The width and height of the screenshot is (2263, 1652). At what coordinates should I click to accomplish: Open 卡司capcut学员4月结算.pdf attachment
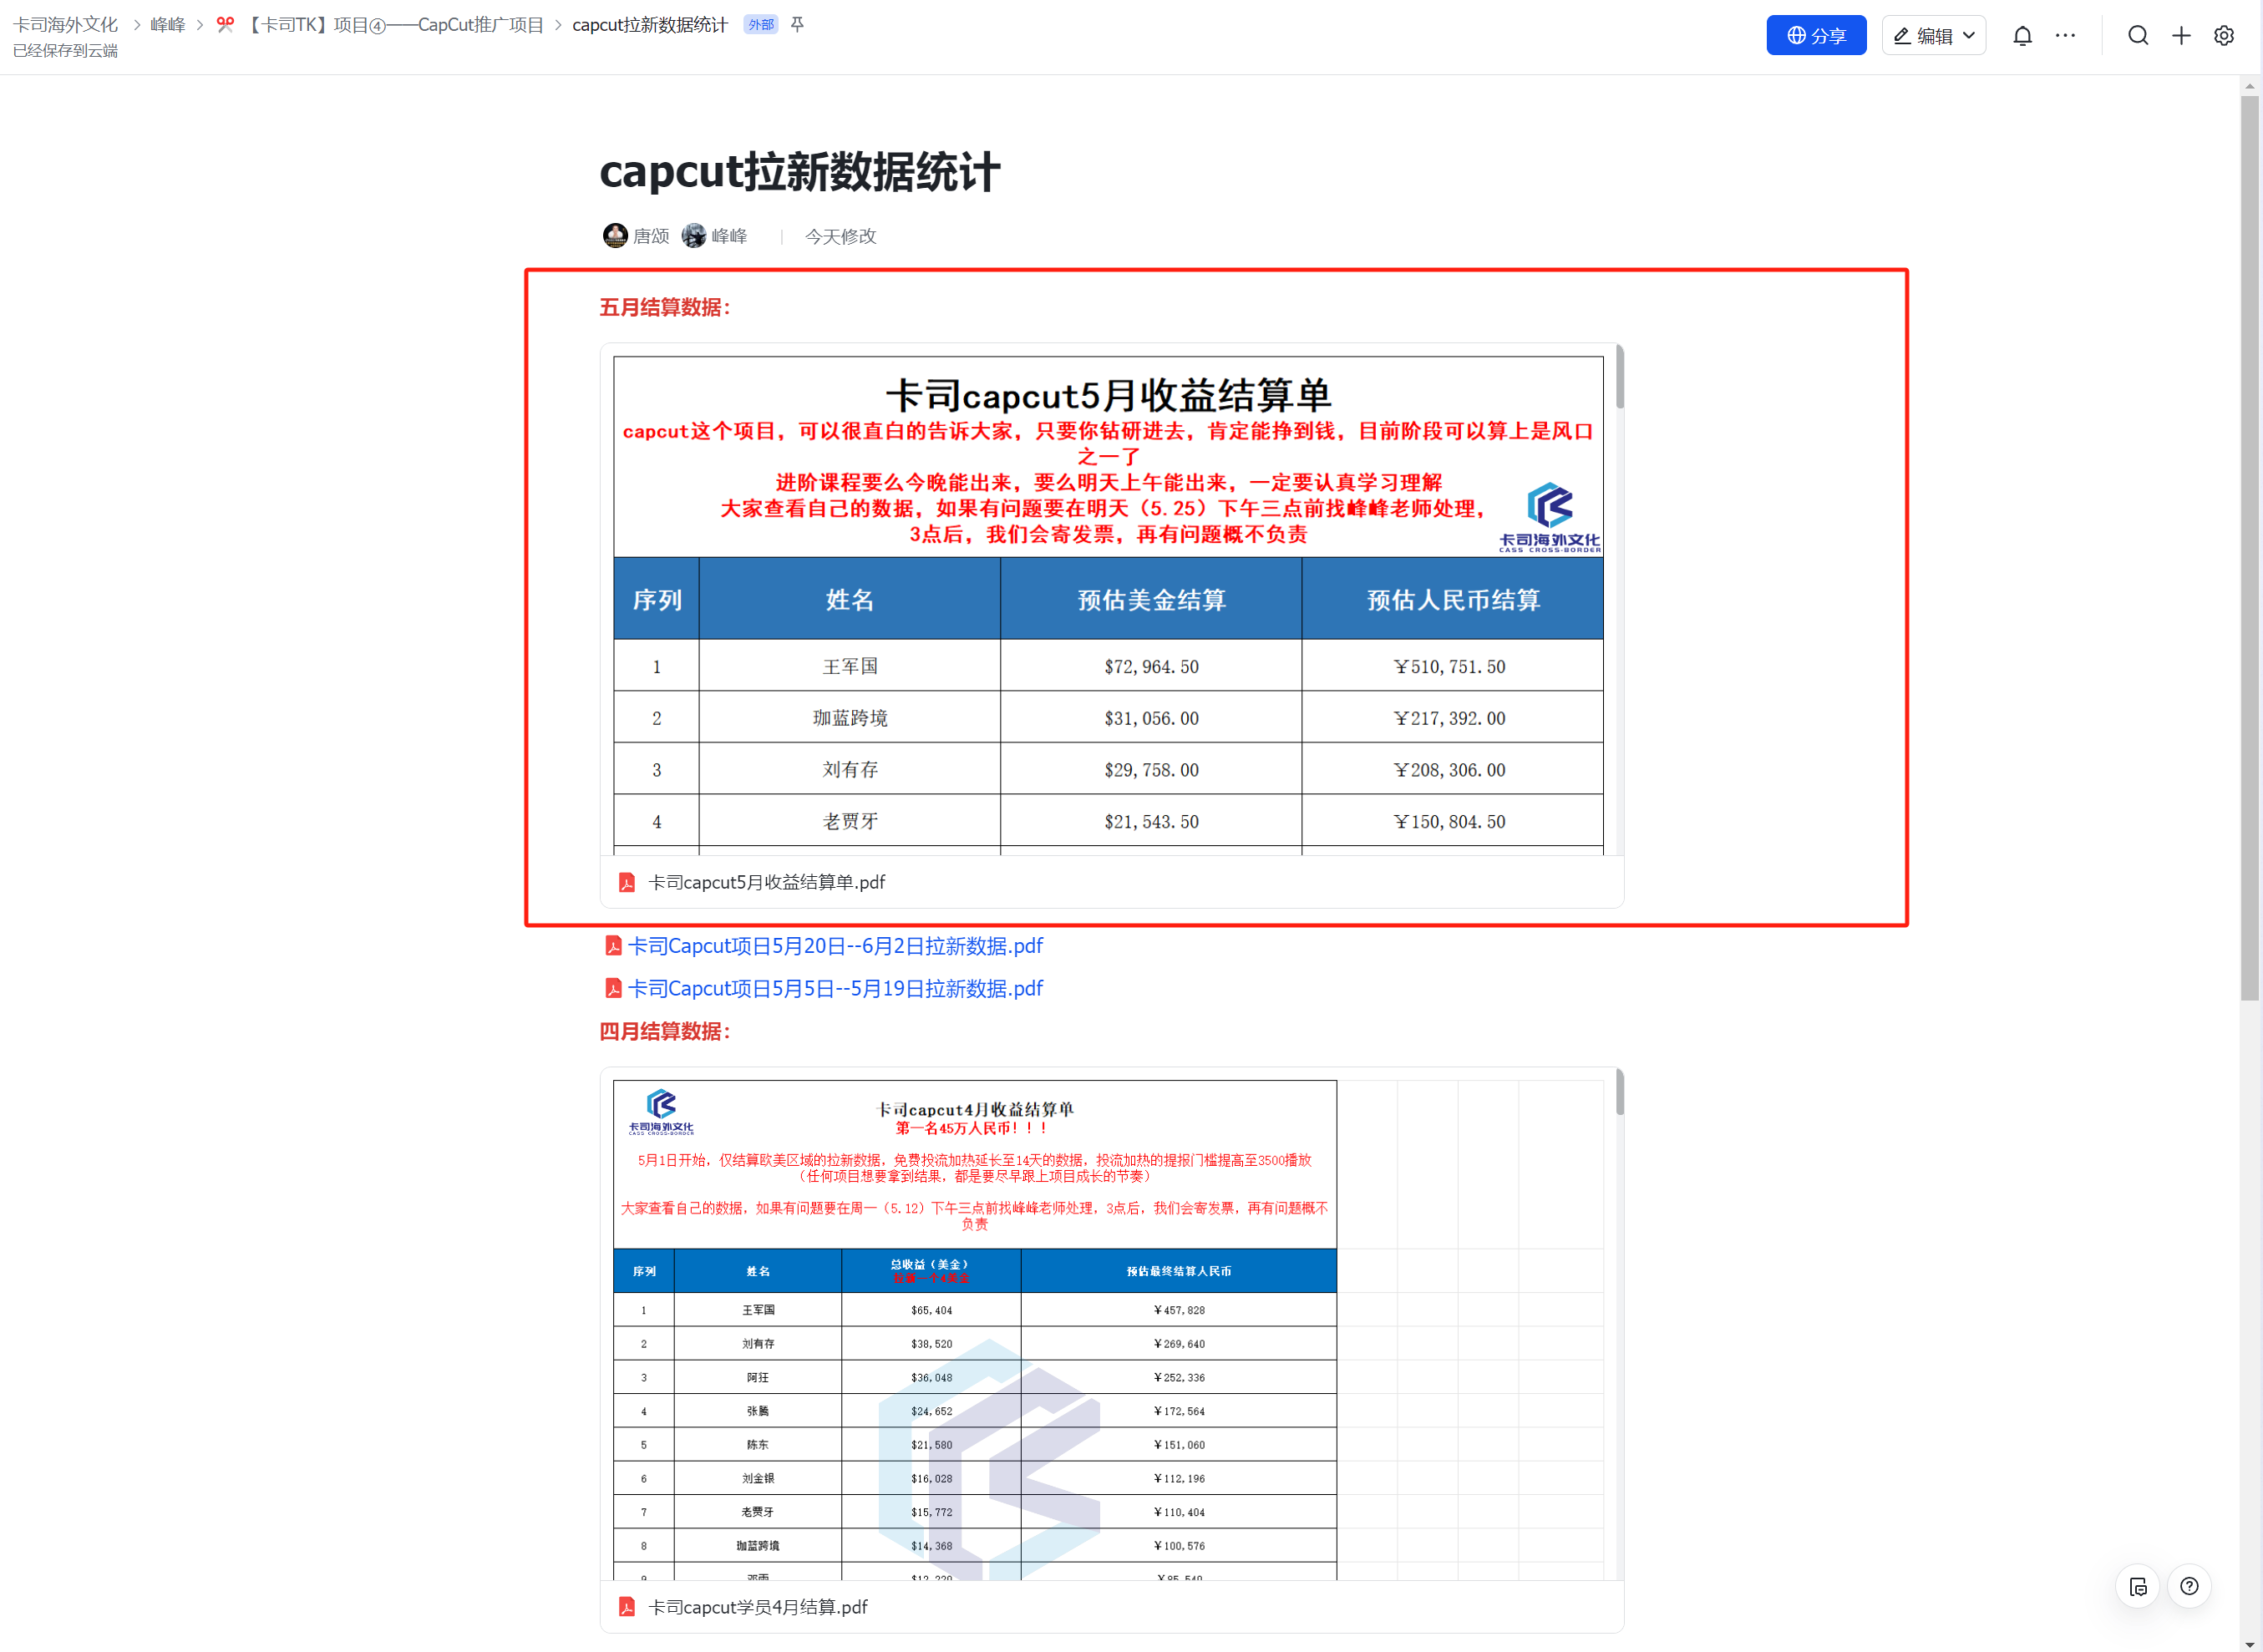[x=757, y=1607]
